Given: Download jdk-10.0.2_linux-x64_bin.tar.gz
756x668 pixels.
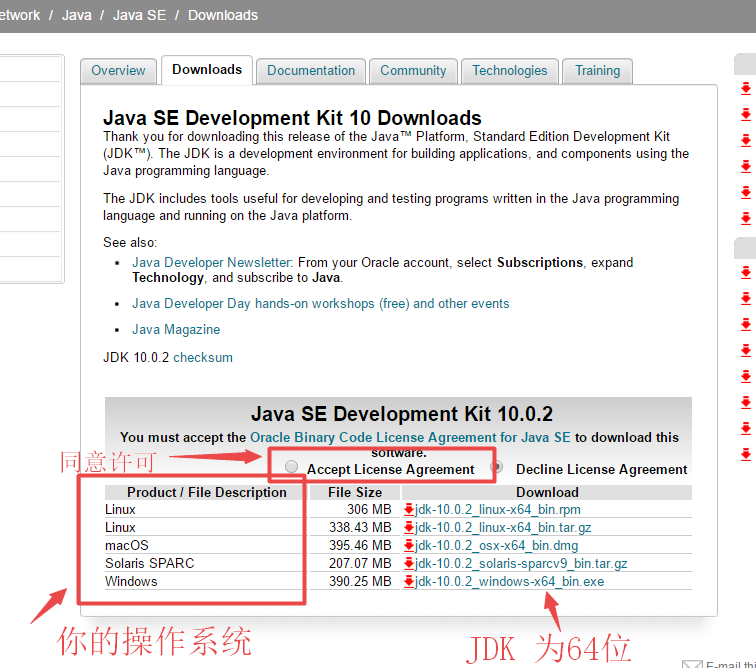Looking at the screenshot, I should [x=503, y=527].
